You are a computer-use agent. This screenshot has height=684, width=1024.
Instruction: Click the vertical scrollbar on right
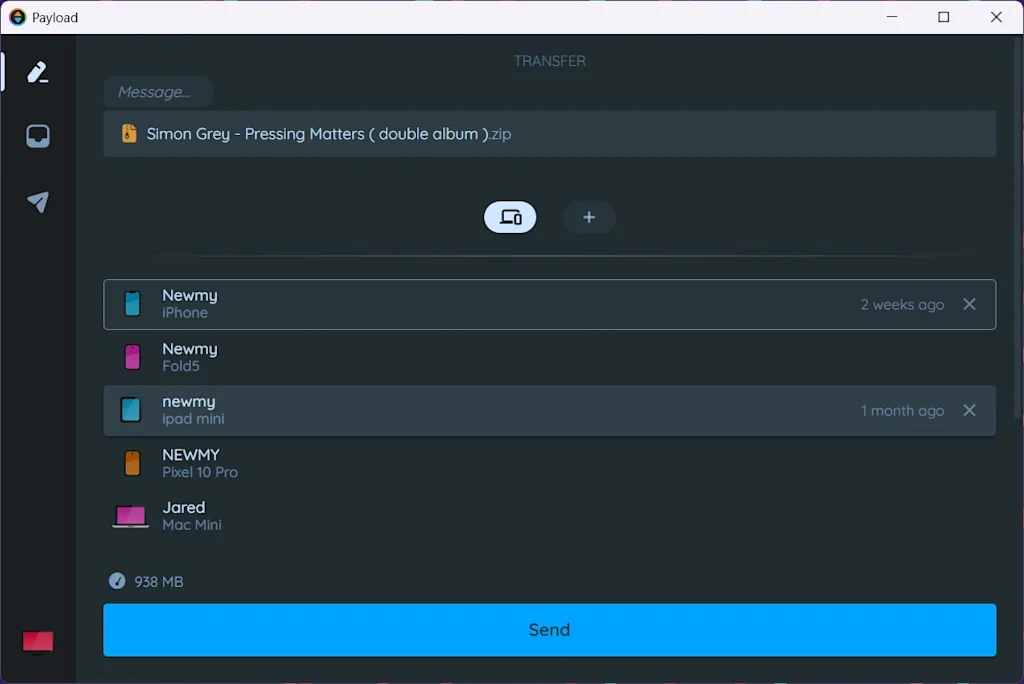(1018, 250)
